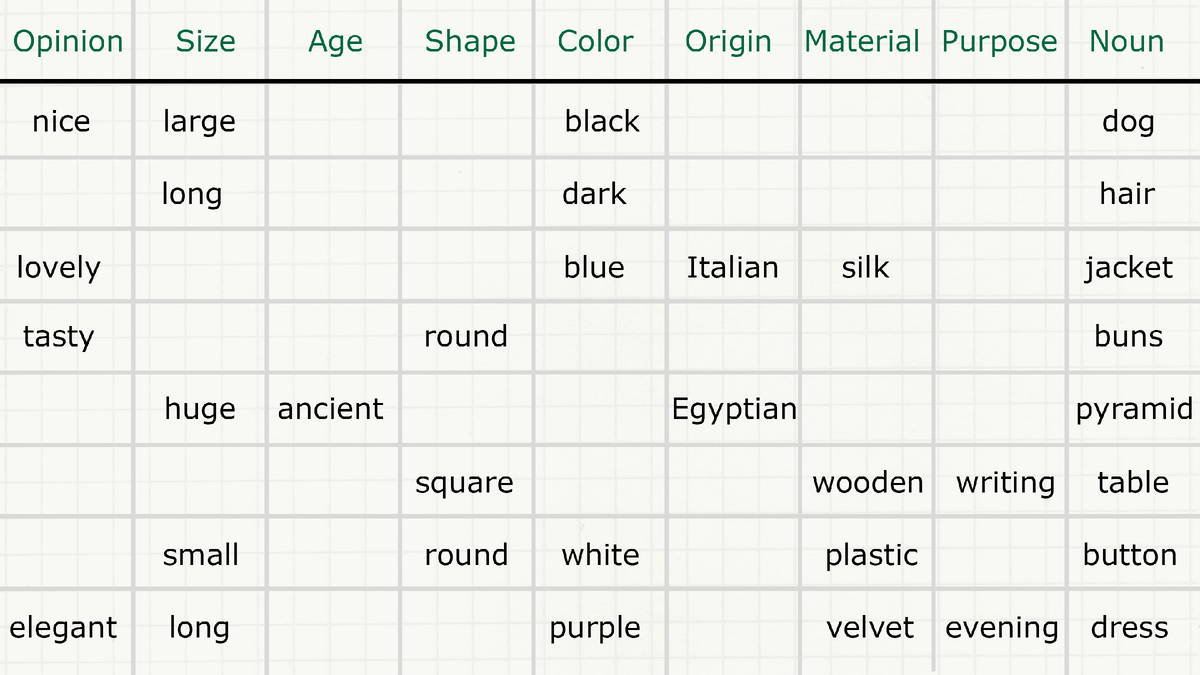Image resolution: width=1200 pixels, height=675 pixels.
Task: Select the Origin column header
Action: (x=728, y=42)
